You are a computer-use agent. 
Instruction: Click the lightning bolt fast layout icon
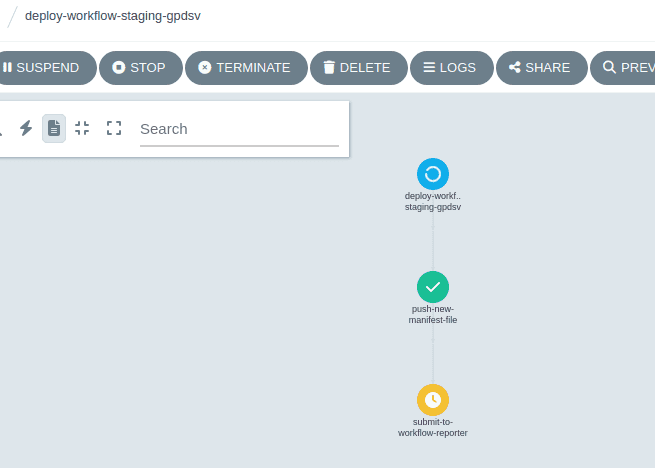[x=26, y=128]
